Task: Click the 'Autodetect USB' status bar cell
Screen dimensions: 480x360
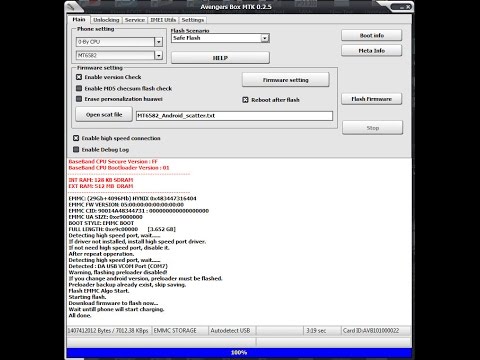Action: [232, 331]
